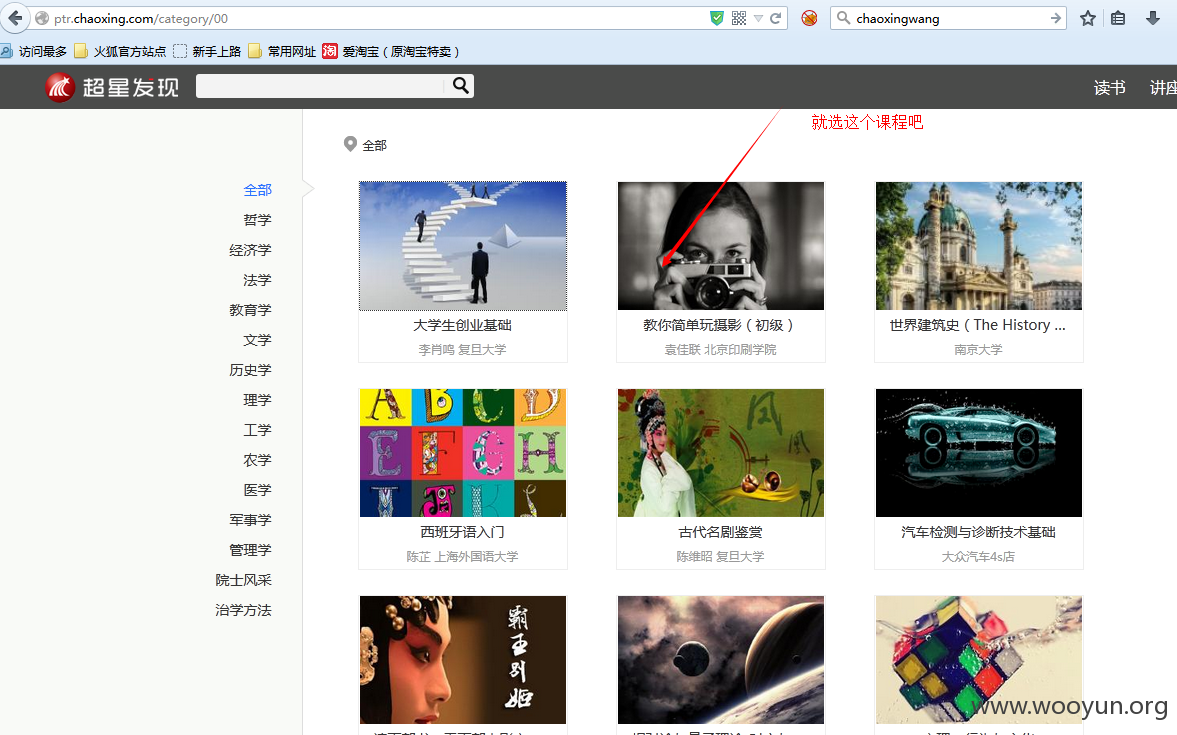Click author text 陈芷 上海外国语大学
This screenshot has height=735, width=1177.
pyautogui.click(x=462, y=557)
